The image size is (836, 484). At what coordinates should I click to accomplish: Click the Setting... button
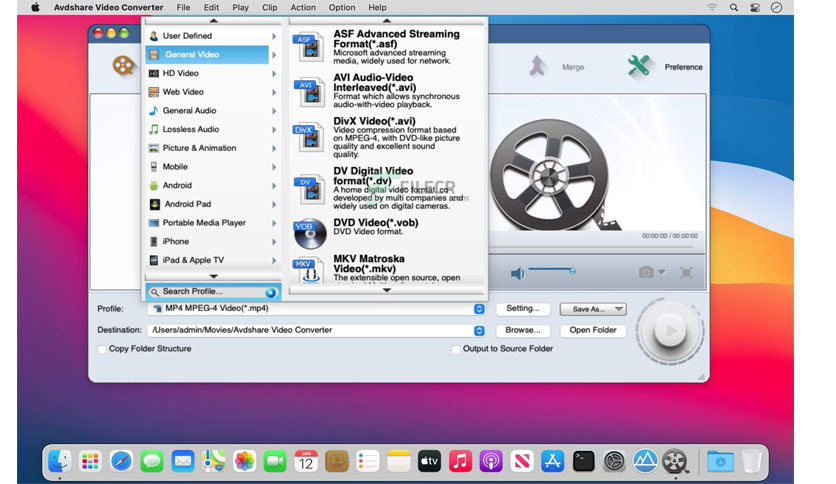(x=522, y=309)
